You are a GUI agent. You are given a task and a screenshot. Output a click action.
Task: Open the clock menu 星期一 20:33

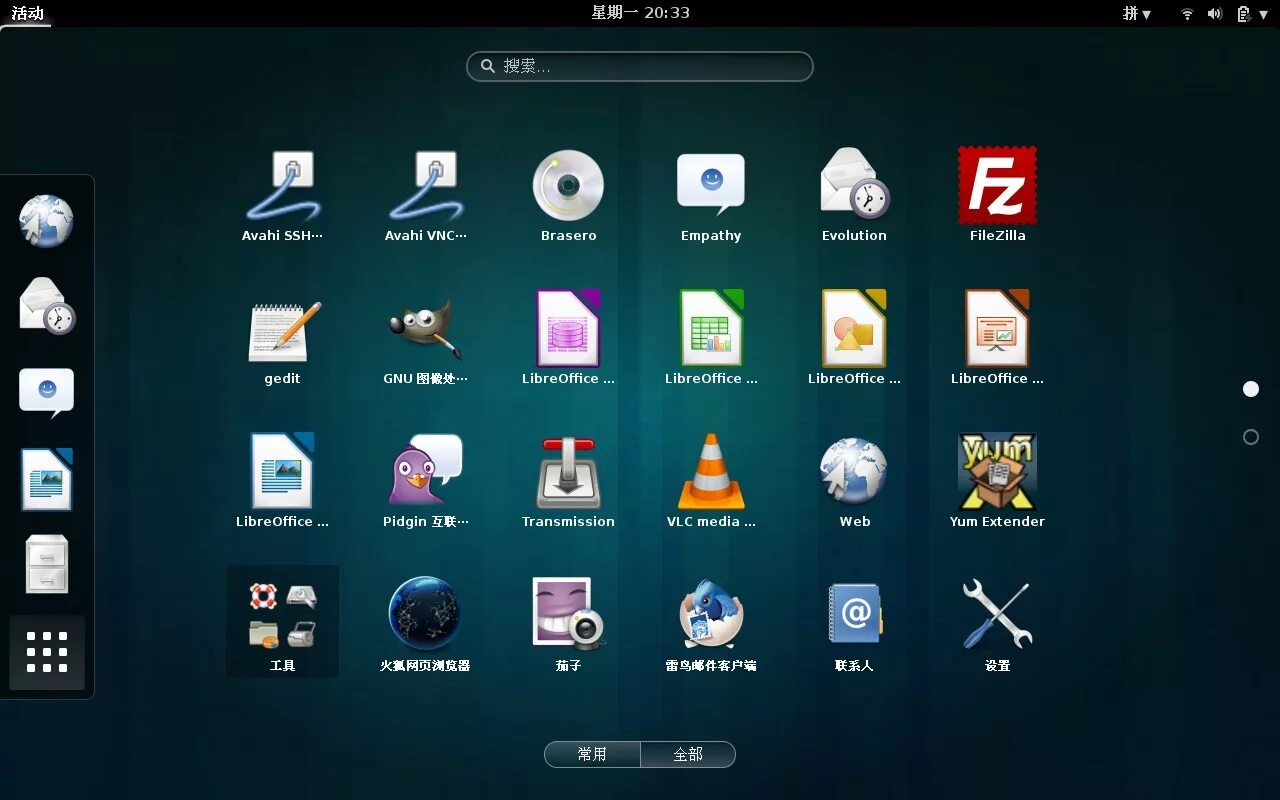(640, 12)
